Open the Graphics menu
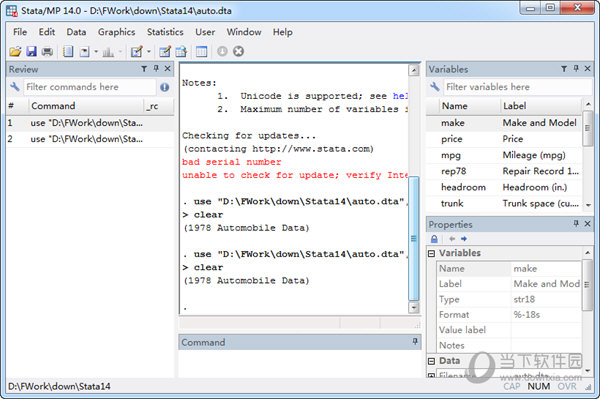 click(x=116, y=32)
